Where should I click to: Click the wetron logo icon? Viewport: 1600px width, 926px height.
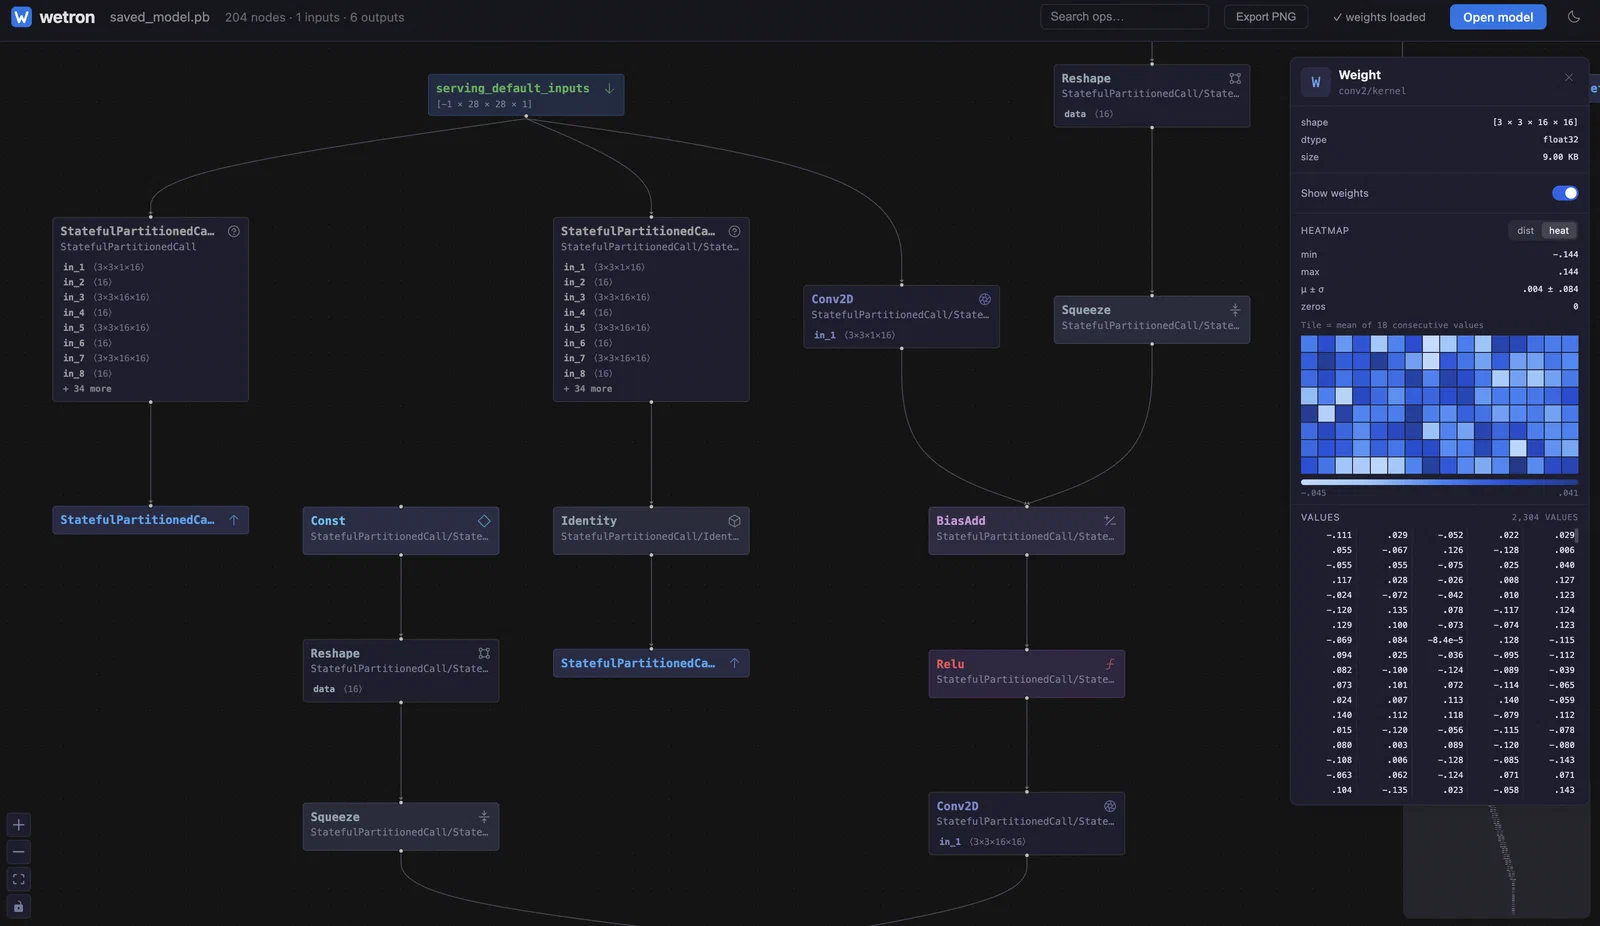pos(21,17)
